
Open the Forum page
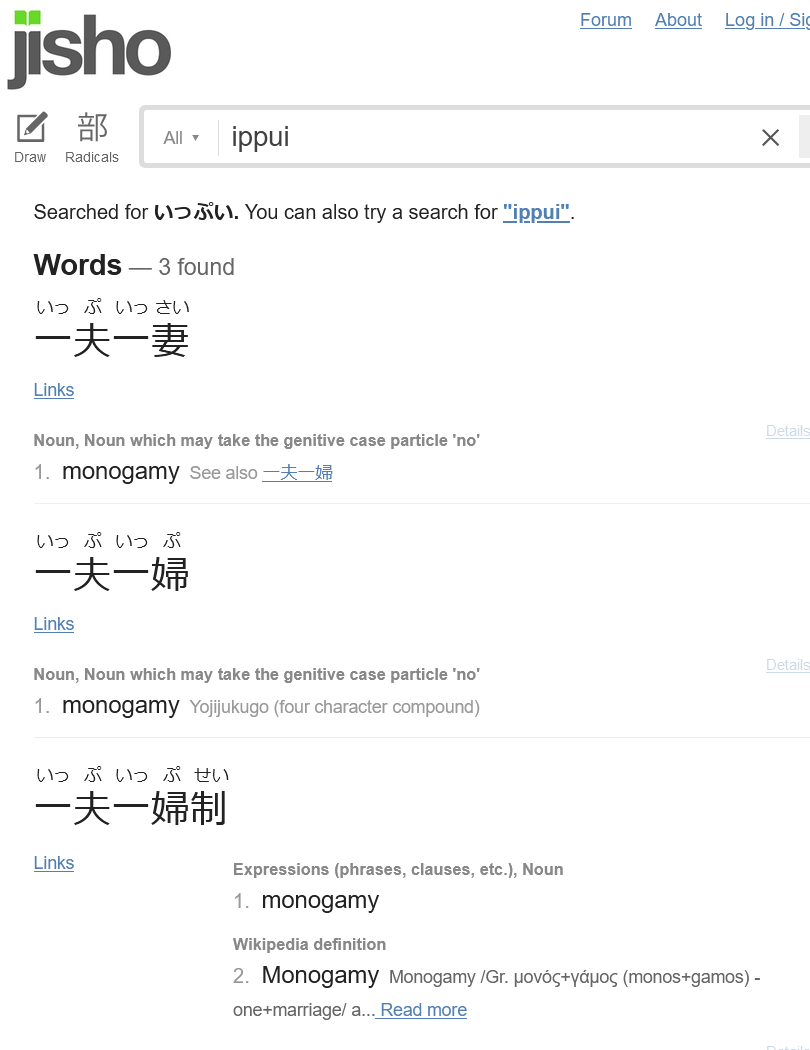(605, 20)
